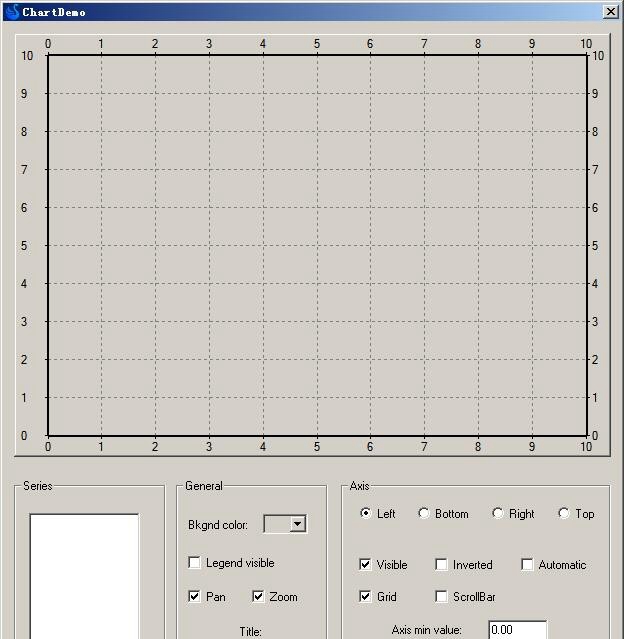
Task: Disable the Pan checkbox
Action: point(194,597)
